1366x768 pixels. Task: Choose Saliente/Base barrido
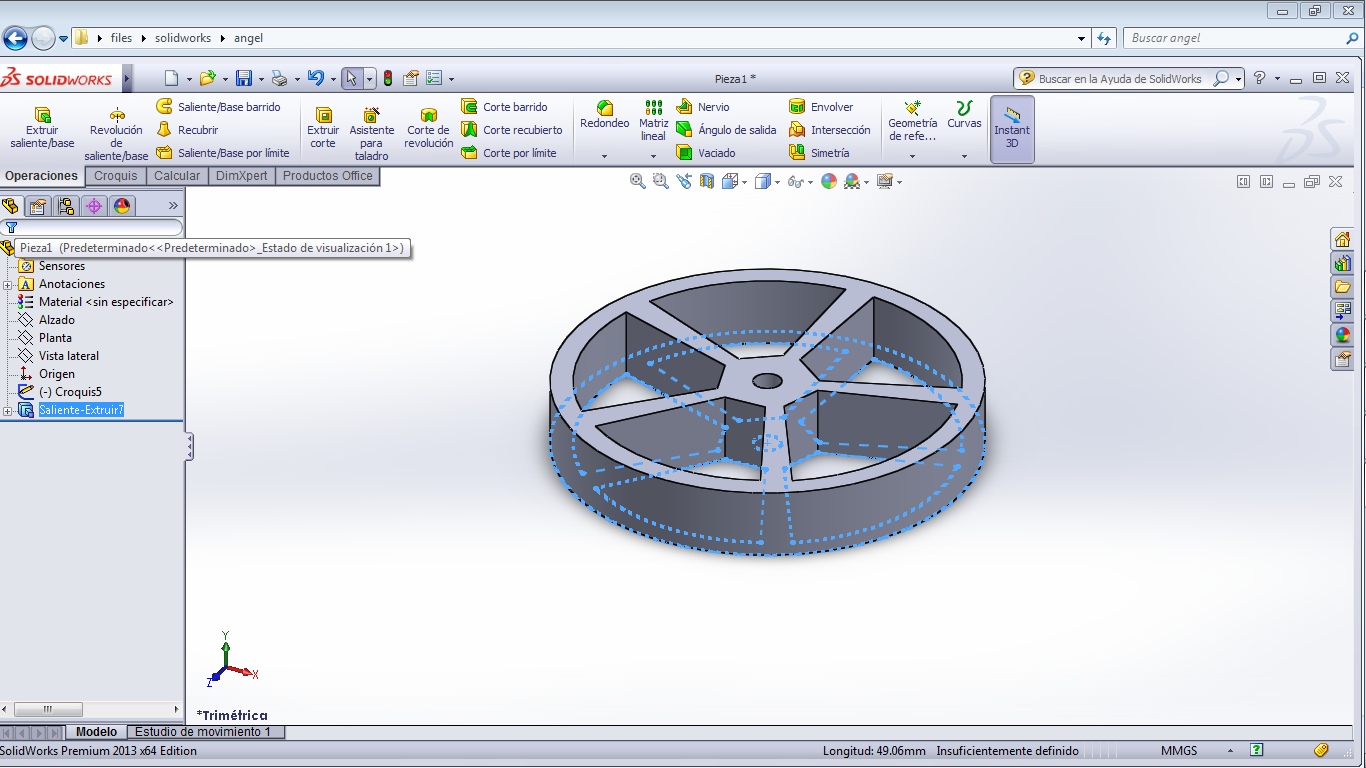click(x=218, y=106)
